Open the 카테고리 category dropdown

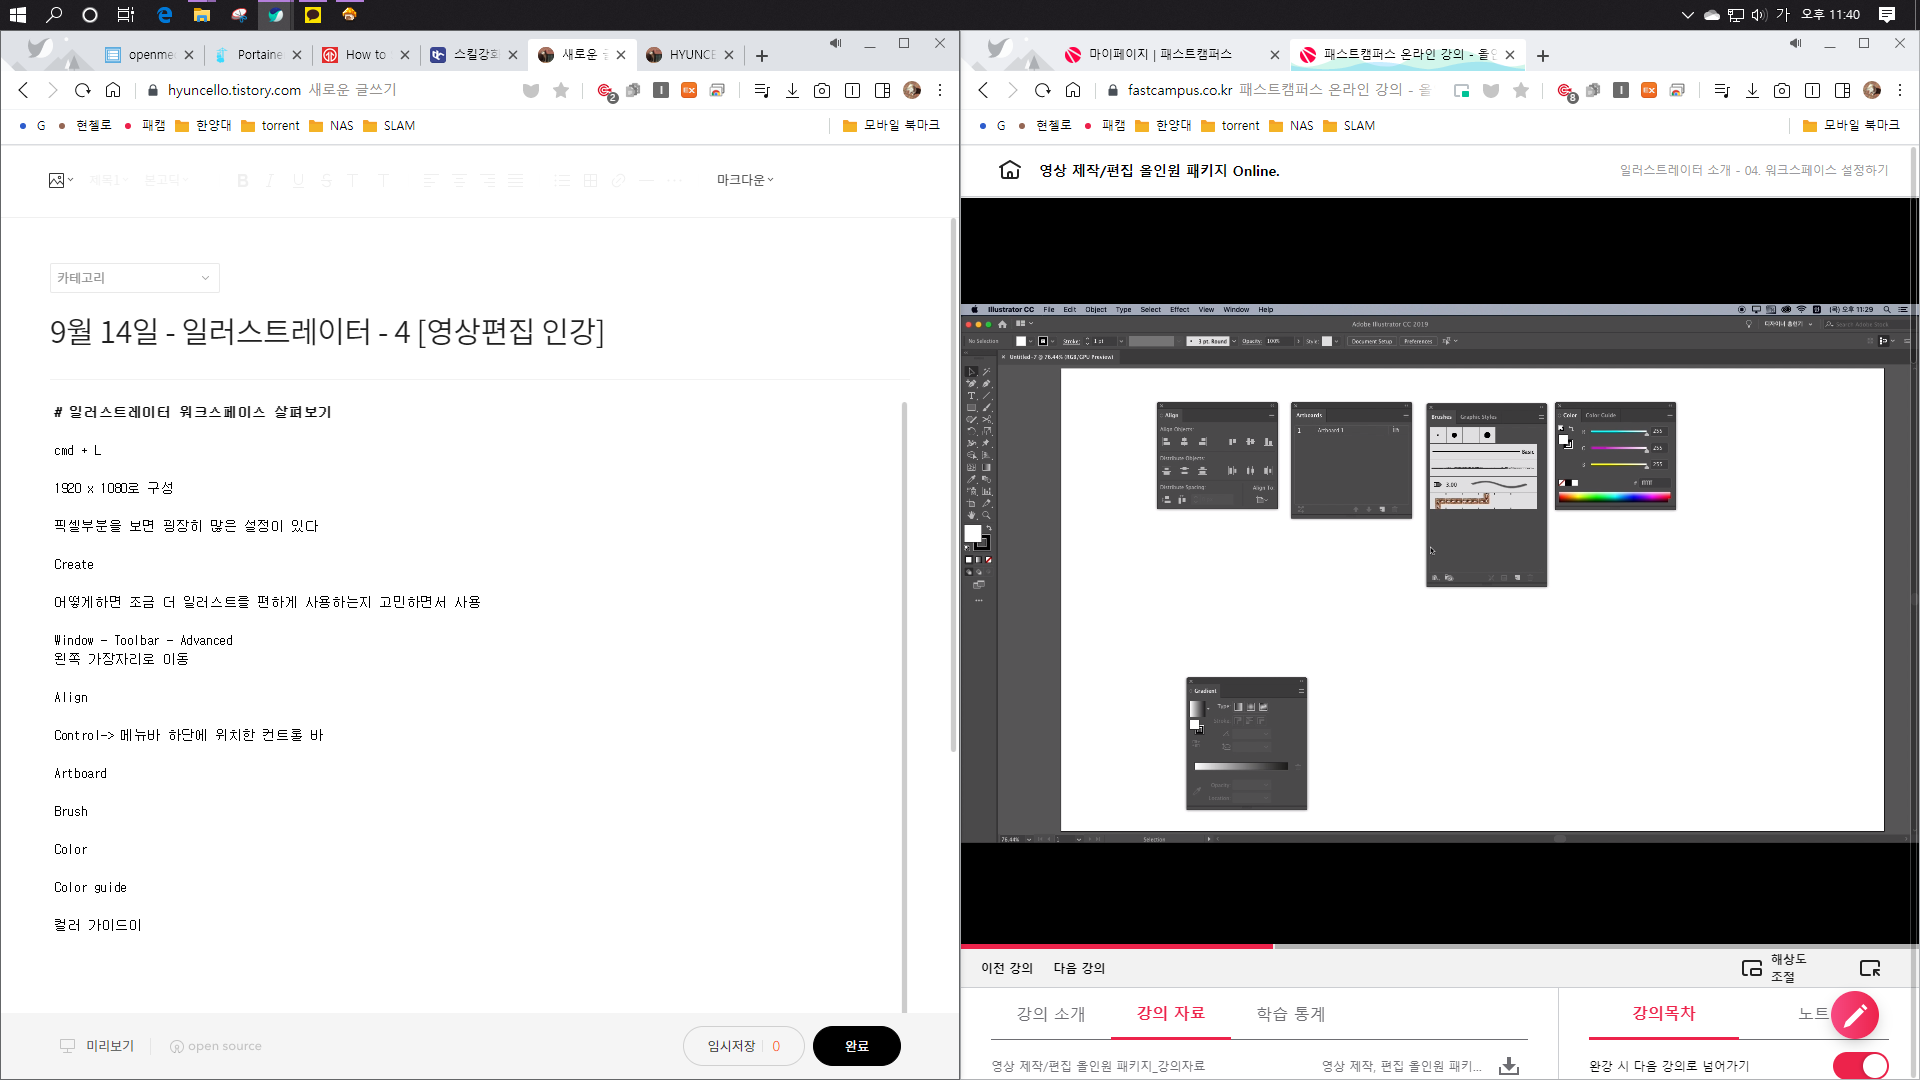tap(134, 278)
